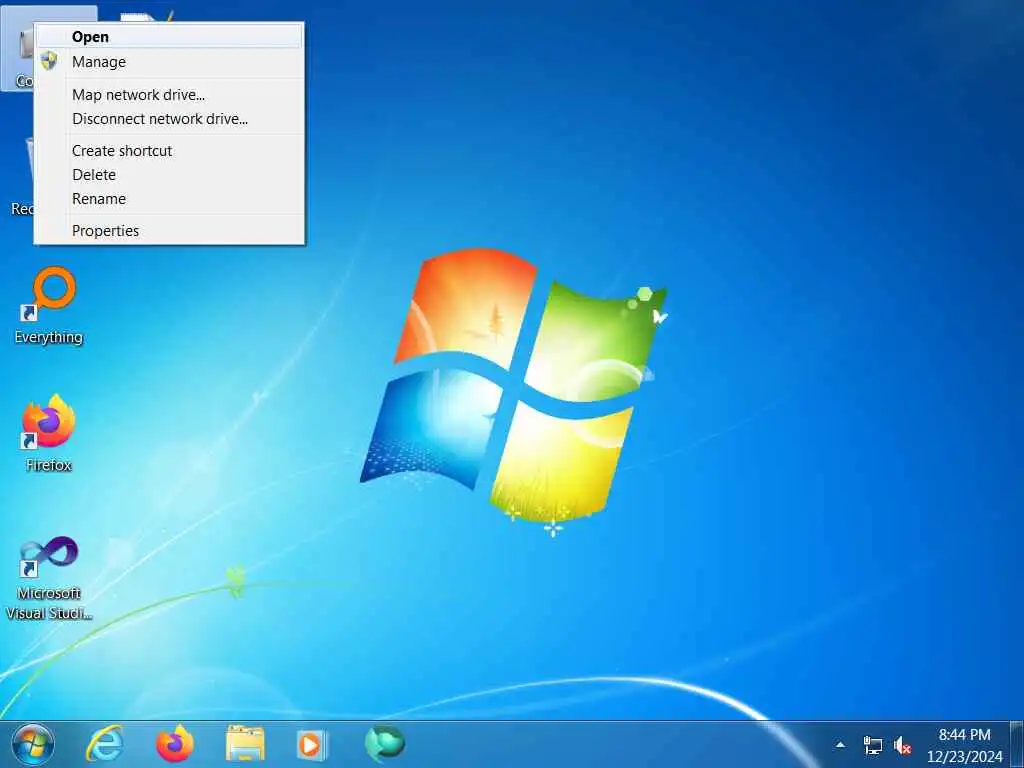The height and width of the screenshot is (768, 1024).
Task: Click the Show desktop strip
Action: pos(1017,744)
